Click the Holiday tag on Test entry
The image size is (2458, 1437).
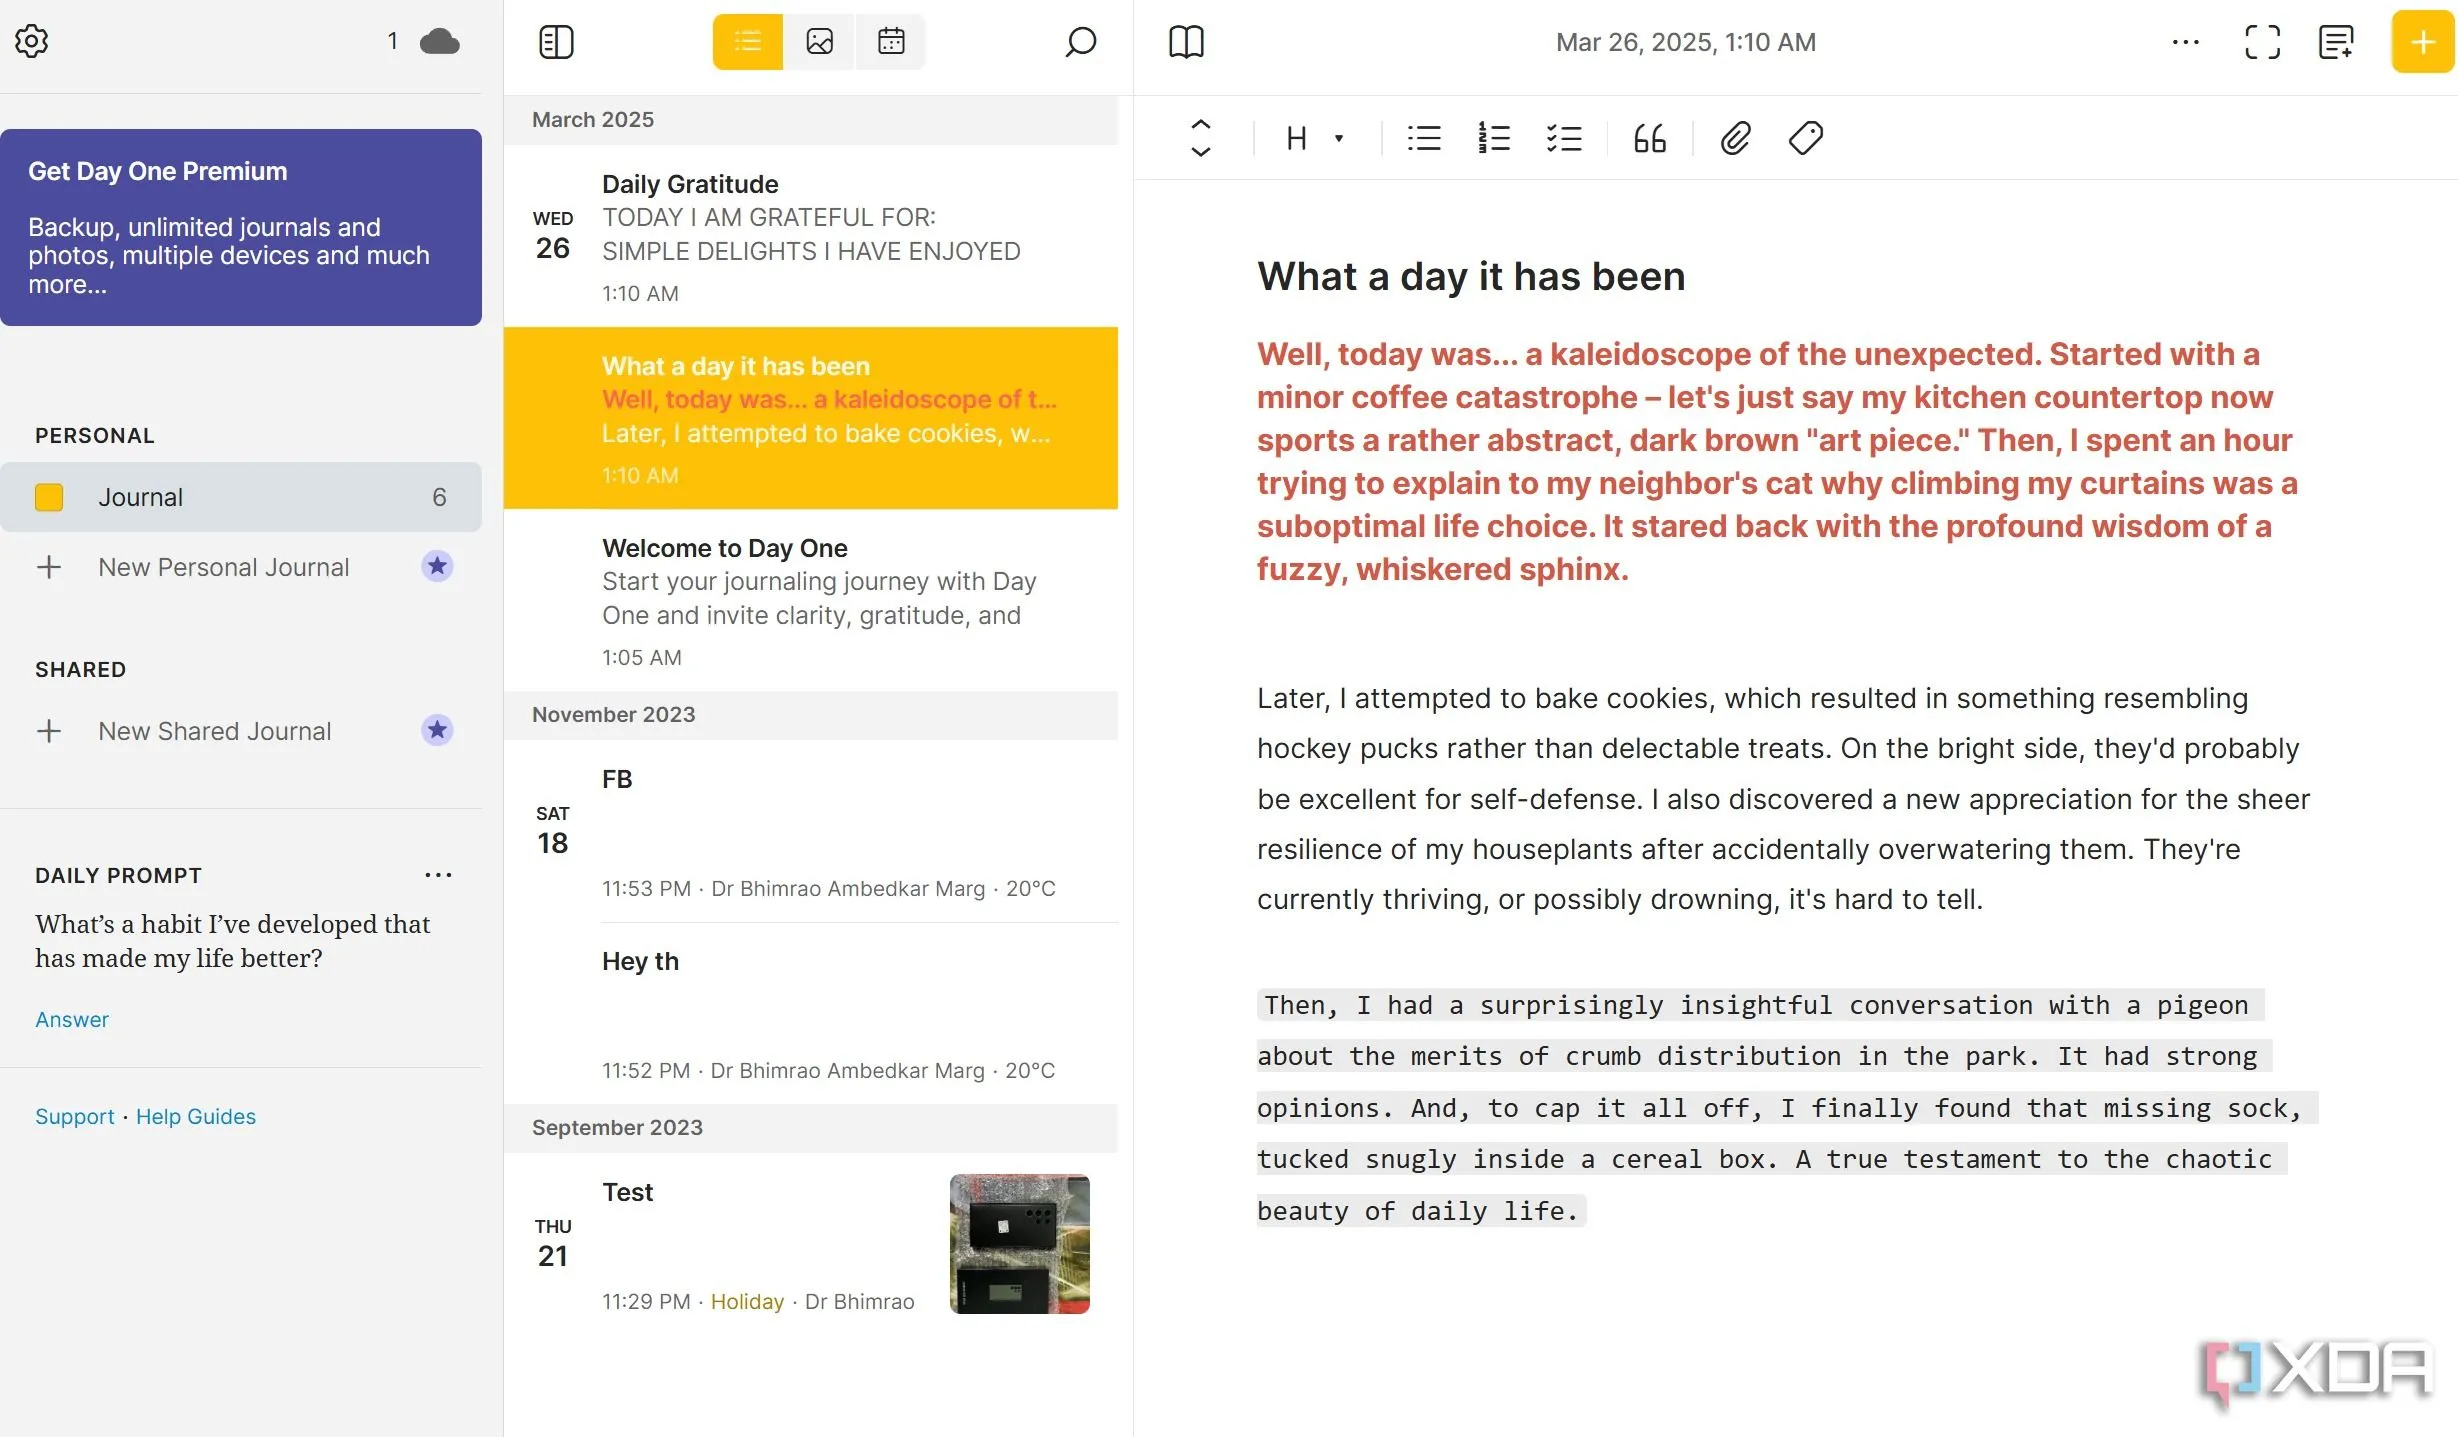click(x=747, y=1301)
